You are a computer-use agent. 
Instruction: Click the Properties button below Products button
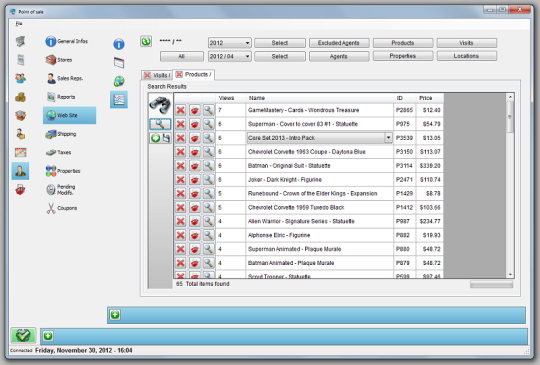pos(403,56)
